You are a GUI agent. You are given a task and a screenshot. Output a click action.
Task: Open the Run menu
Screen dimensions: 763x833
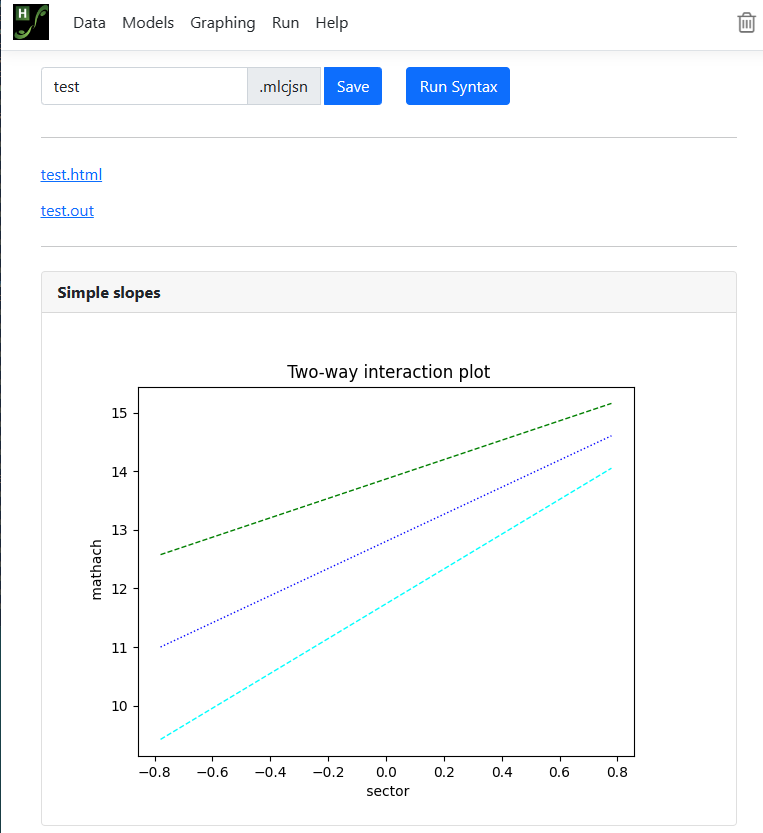click(285, 23)
